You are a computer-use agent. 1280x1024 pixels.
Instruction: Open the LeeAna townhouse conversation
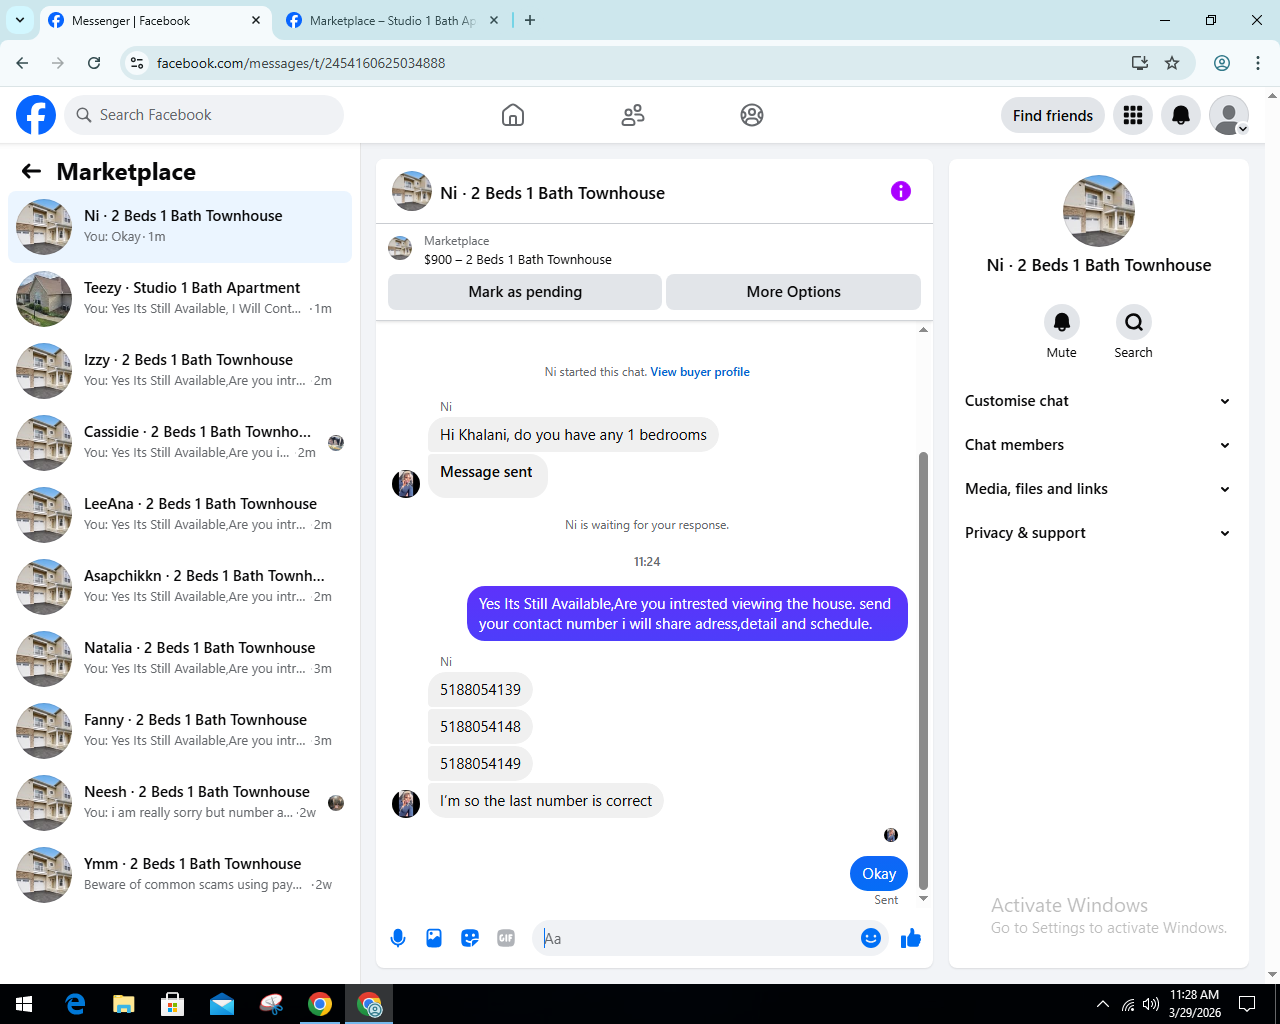click(x=180, y=515)
